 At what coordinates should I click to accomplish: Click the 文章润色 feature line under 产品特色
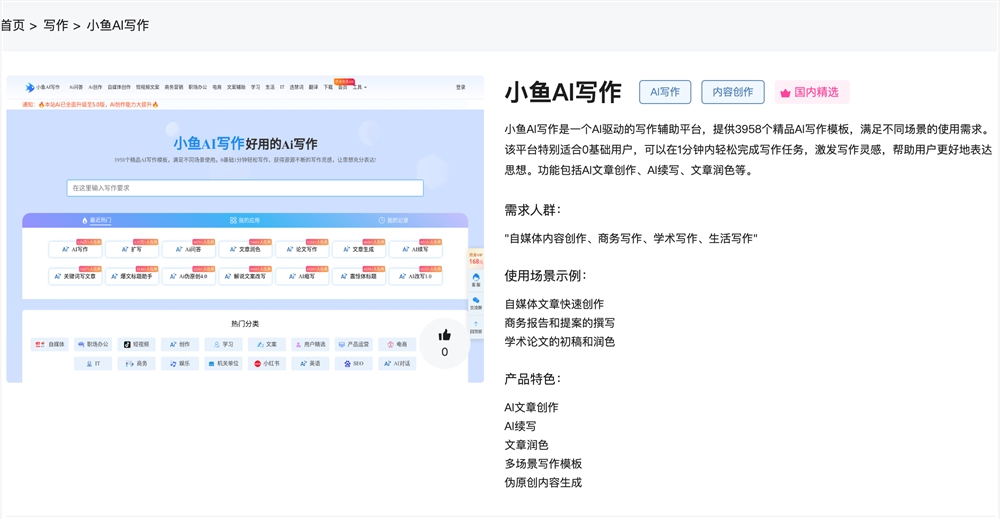pyautogui.click(x=526, y=445)
